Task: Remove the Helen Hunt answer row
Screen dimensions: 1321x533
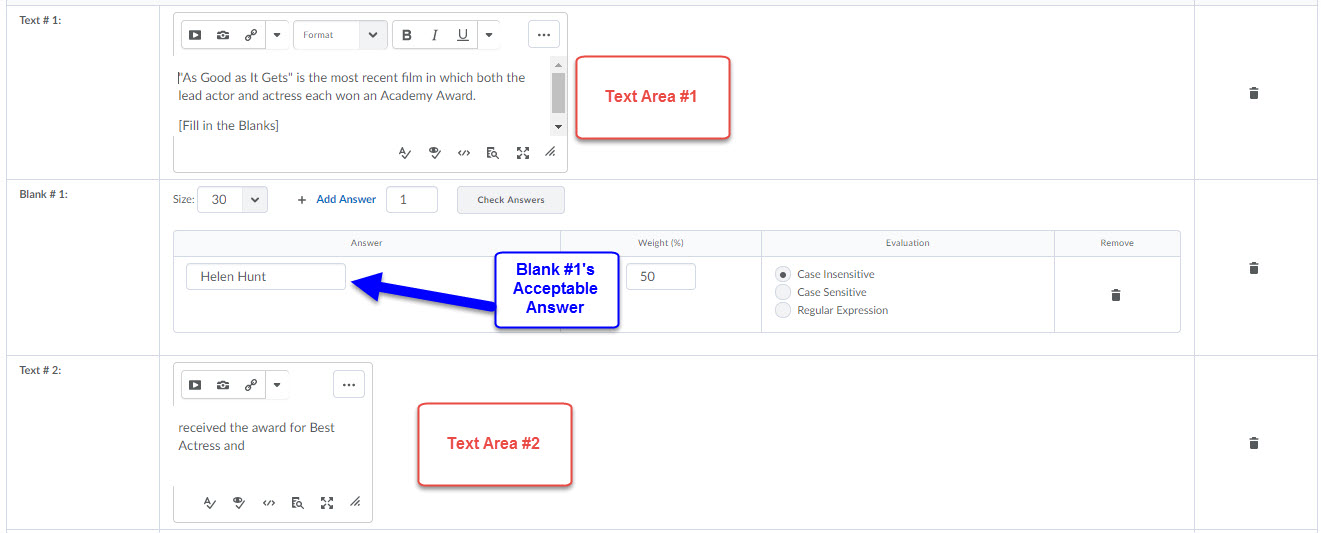Action: pyautogui.click(x=1116, y=295)
